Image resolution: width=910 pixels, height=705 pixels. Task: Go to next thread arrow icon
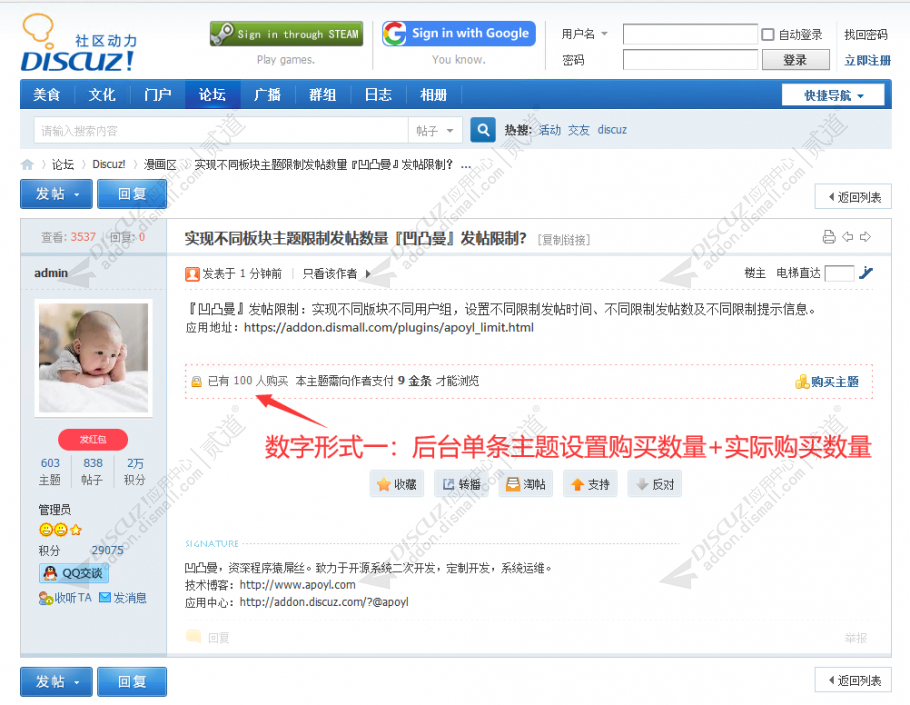point(865,237)
